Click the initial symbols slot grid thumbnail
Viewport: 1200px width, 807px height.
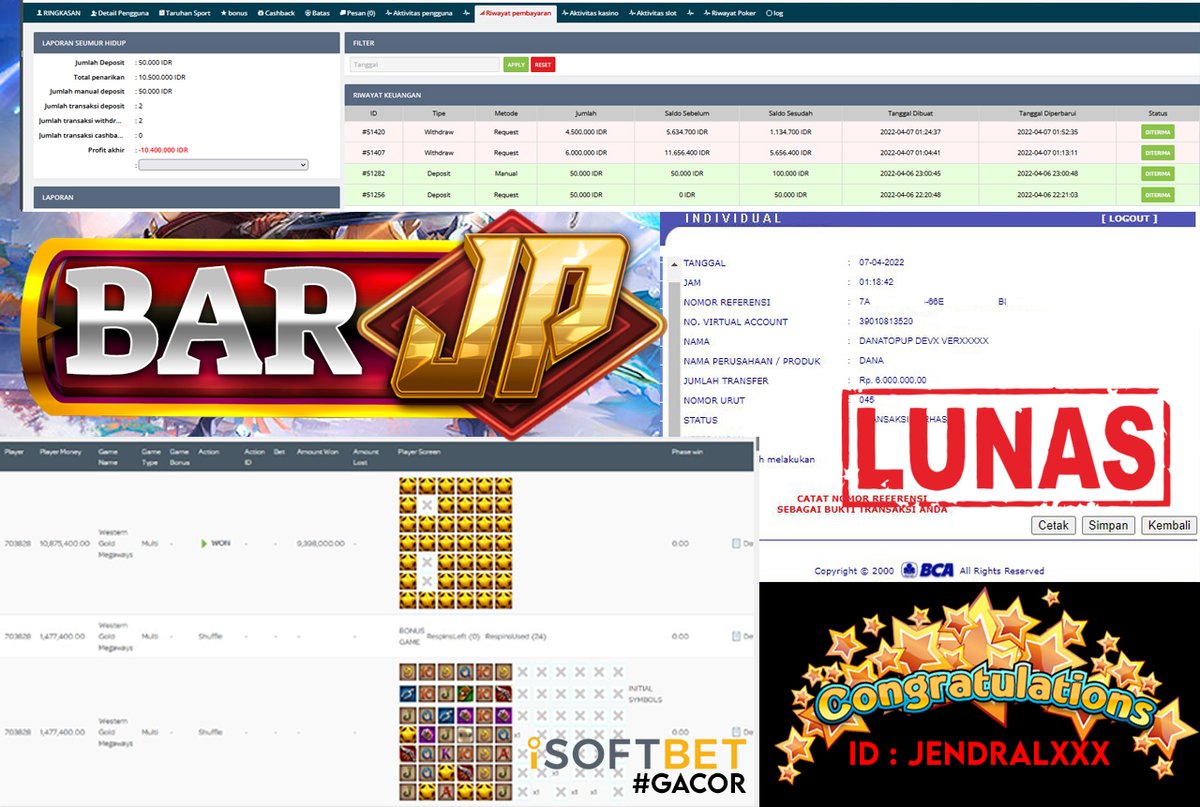455,732
